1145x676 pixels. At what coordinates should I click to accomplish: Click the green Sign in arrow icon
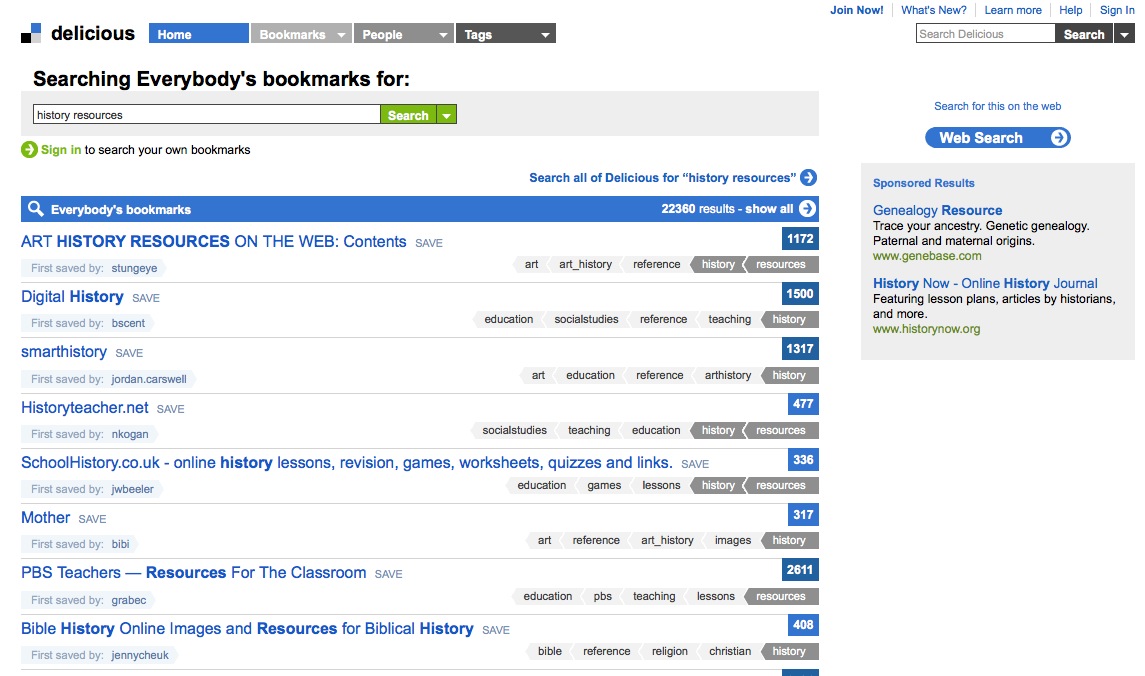click(x=29, y=150)
